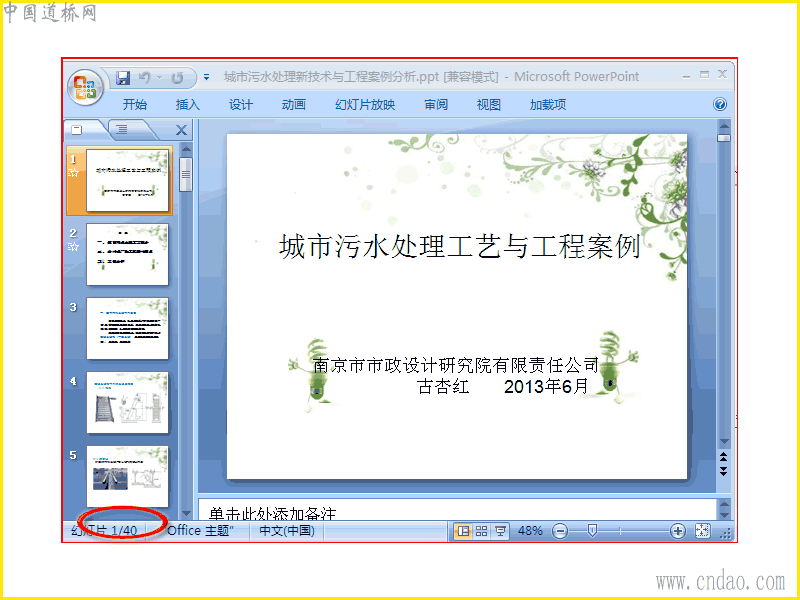Viewport: 800px width, 600px height.
Task: Switch to Slide Sorter view in the status bar
Action: pos(481,531)
